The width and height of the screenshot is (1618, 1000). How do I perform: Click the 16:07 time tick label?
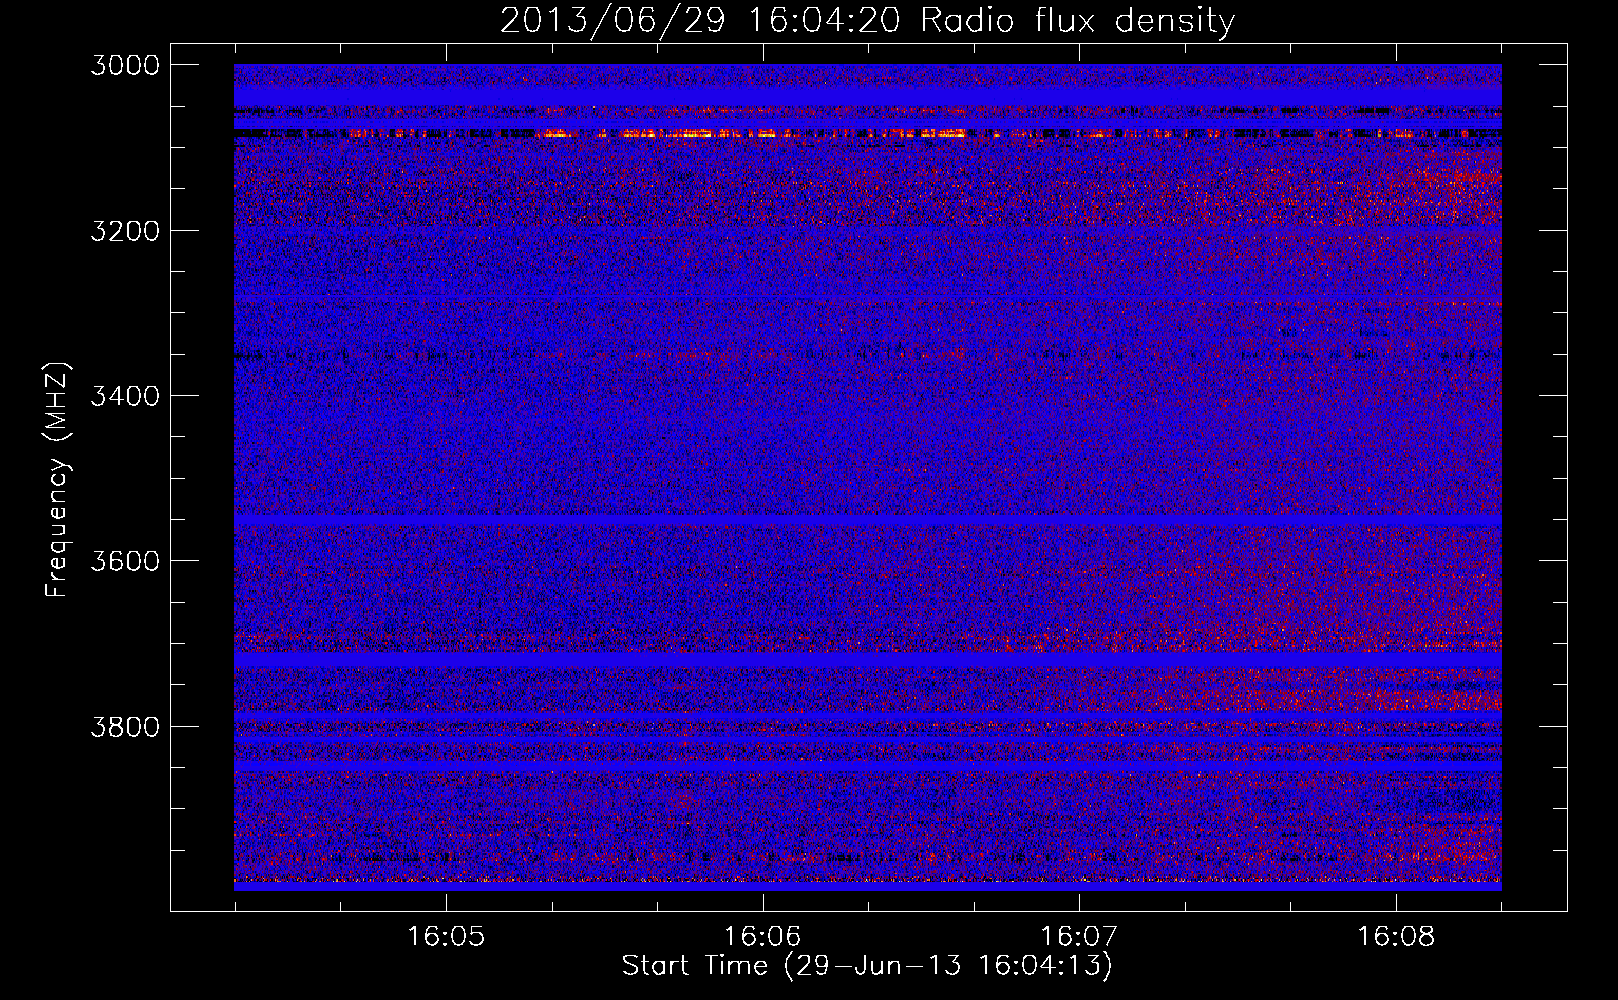point(1079,936)
